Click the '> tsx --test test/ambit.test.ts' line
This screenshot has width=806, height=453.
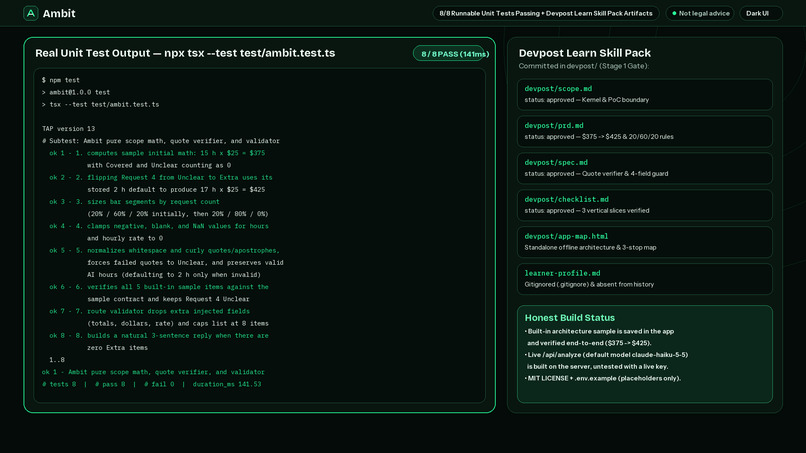coord(100,104)
